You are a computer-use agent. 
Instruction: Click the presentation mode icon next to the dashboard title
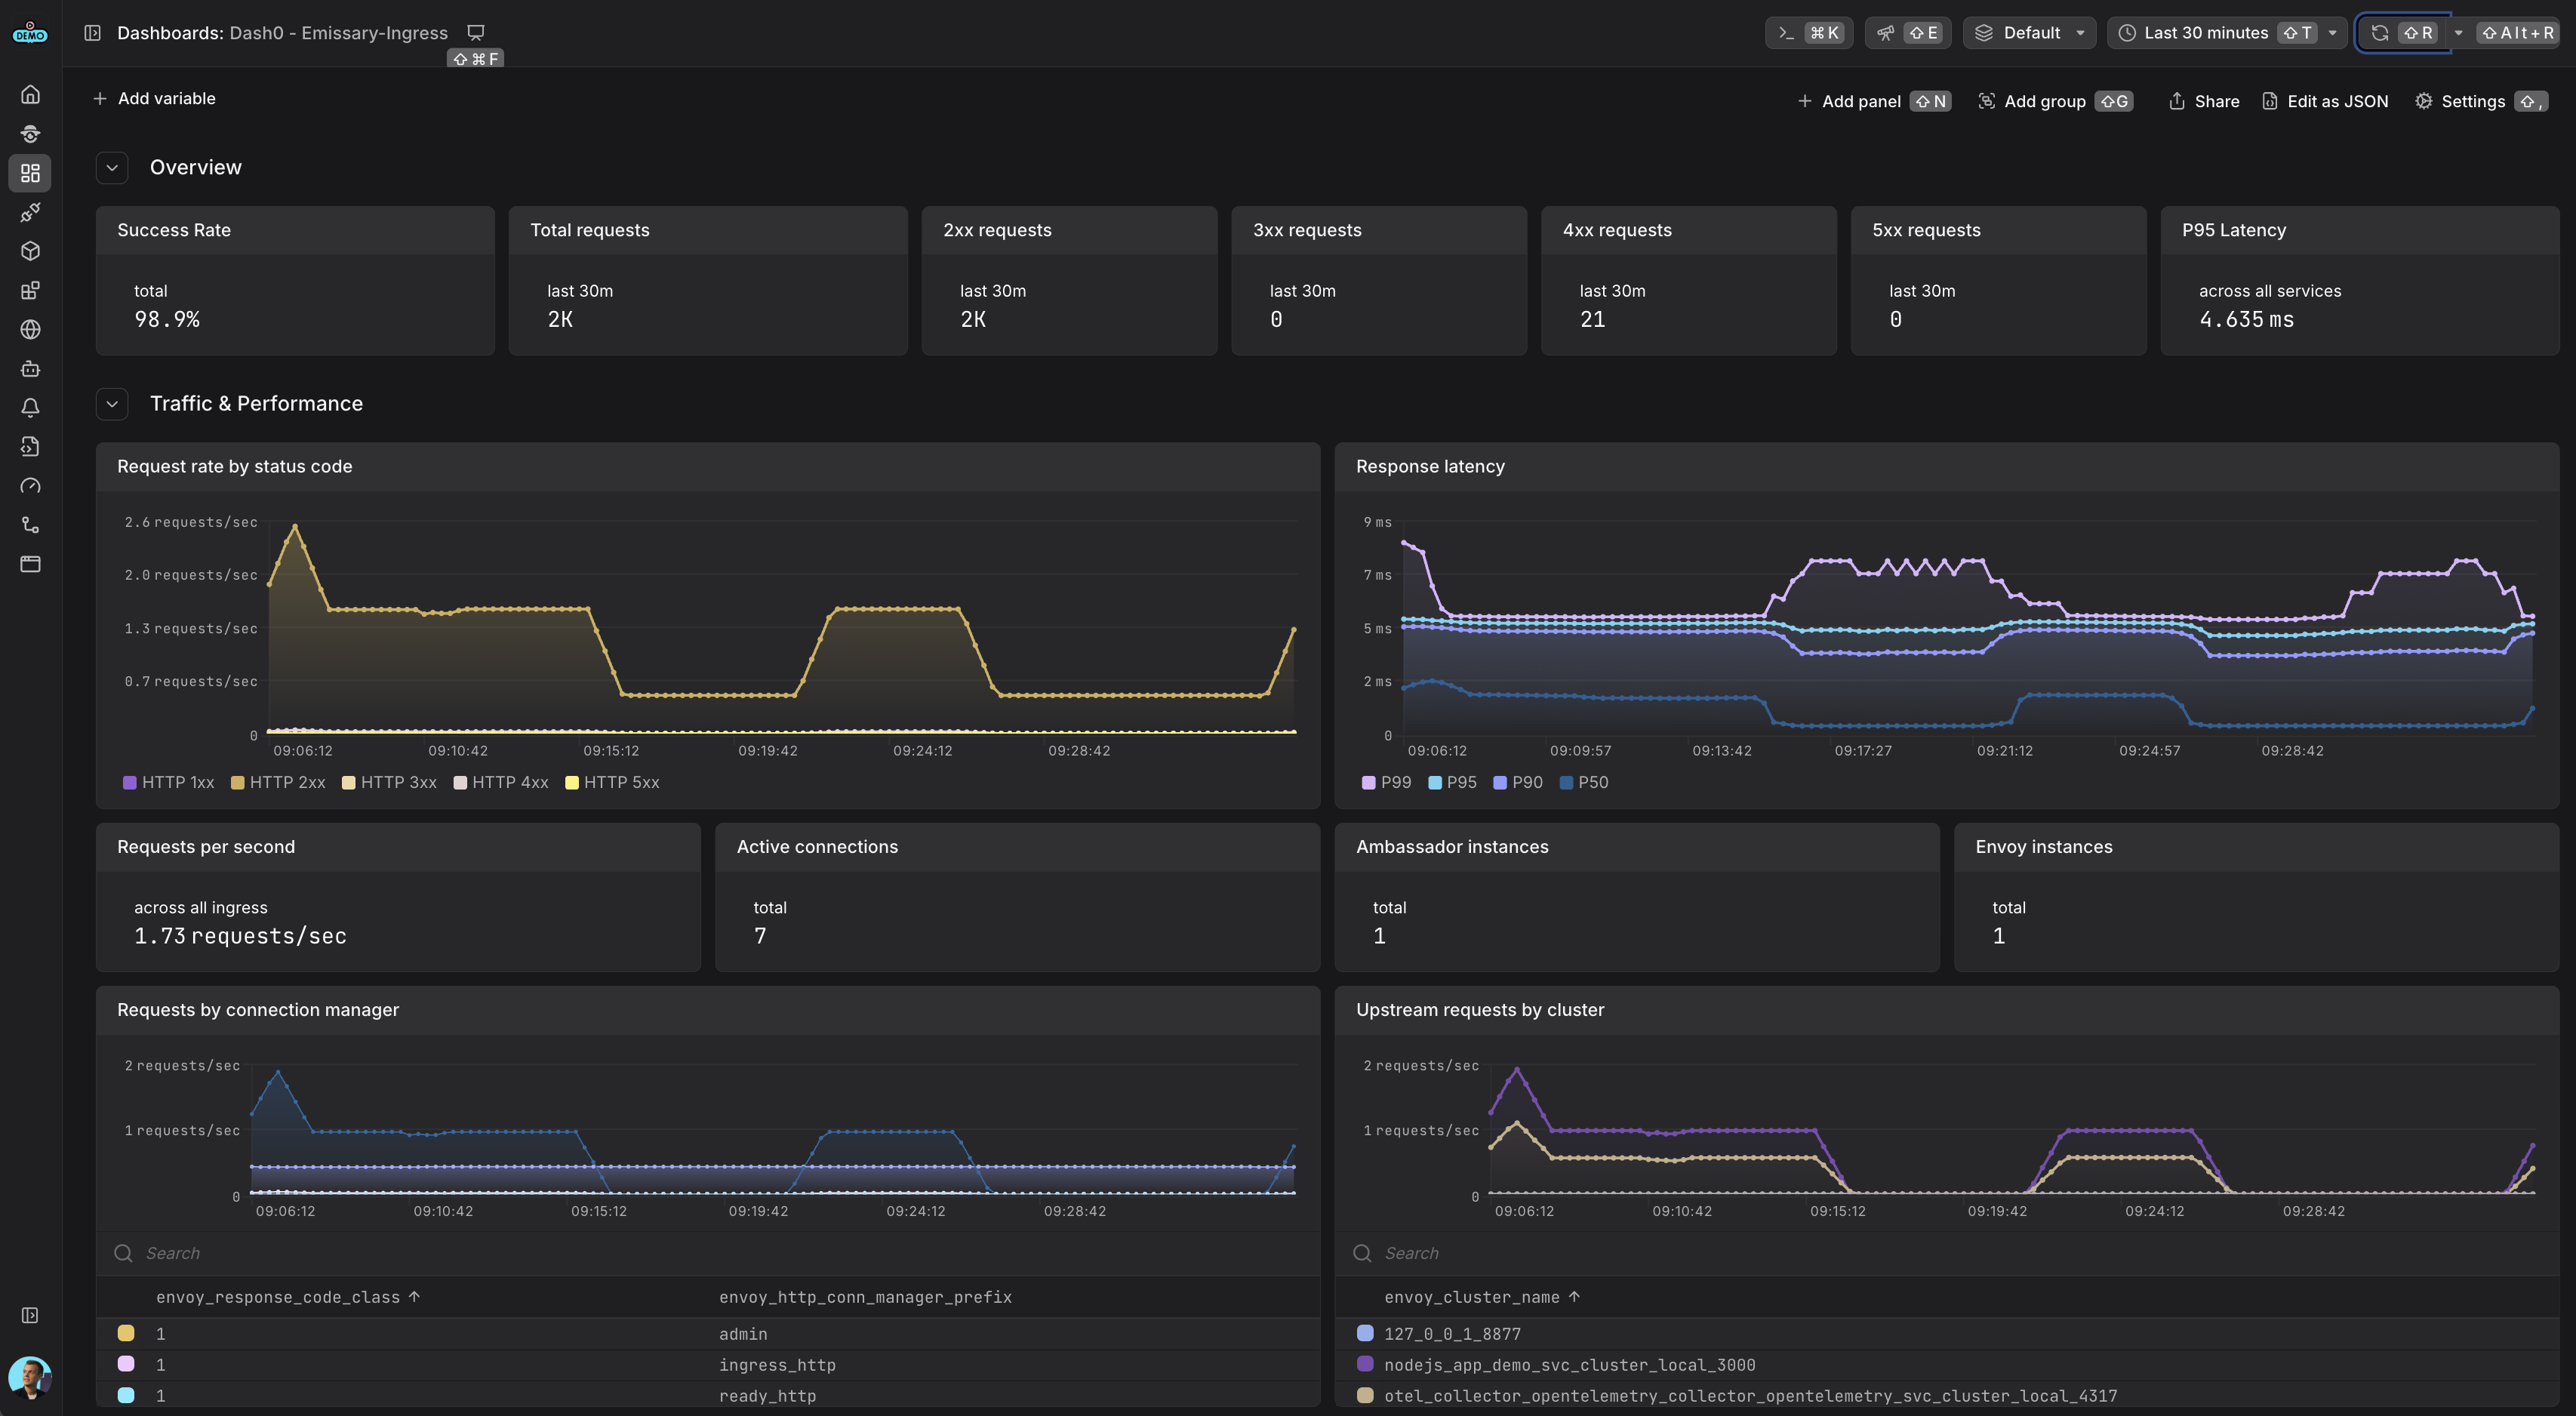point(476,33)
